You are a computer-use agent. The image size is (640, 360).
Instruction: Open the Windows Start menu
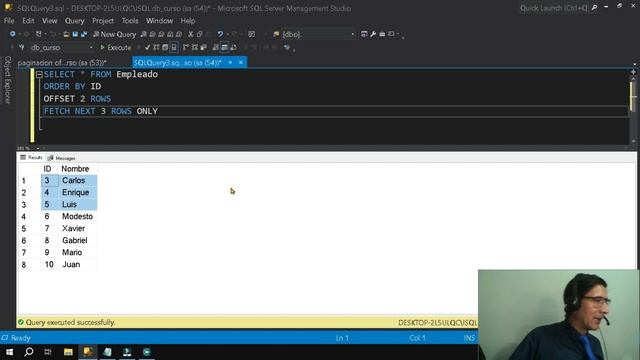click(x=9, y=352)
